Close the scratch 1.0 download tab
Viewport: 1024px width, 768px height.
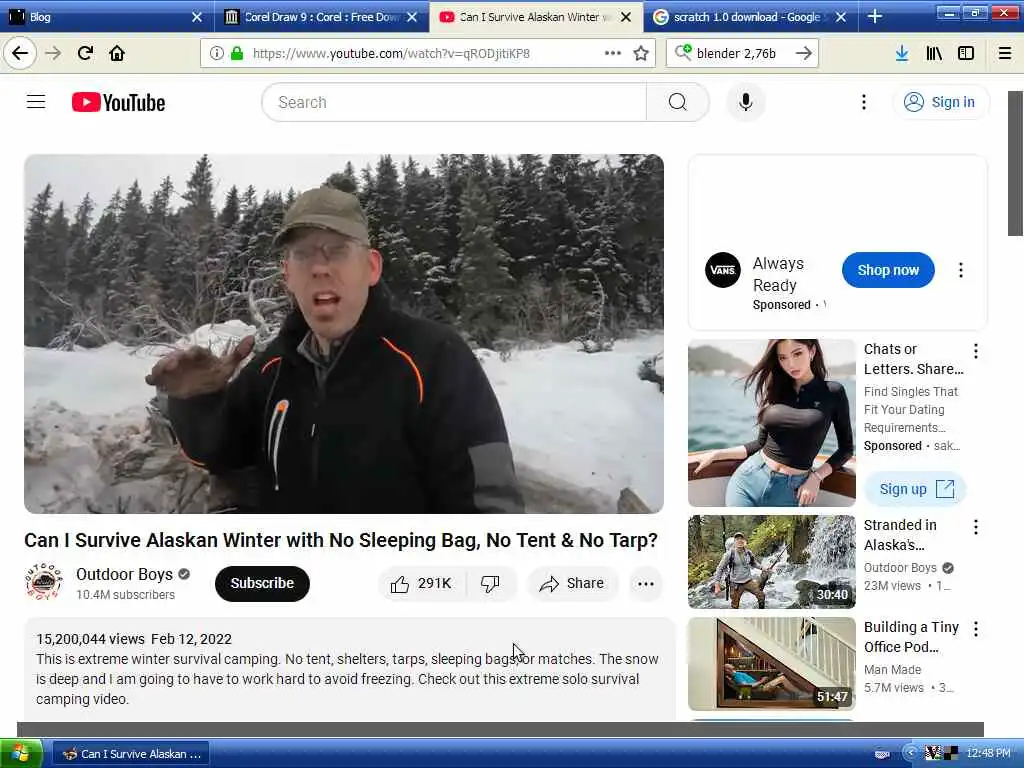(841, 17)
